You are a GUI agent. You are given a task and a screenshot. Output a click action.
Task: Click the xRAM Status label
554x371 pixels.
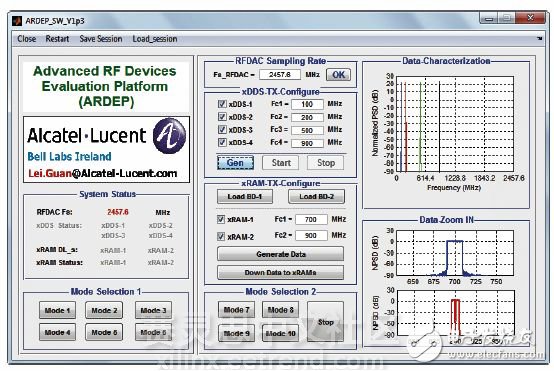point(59,263)
